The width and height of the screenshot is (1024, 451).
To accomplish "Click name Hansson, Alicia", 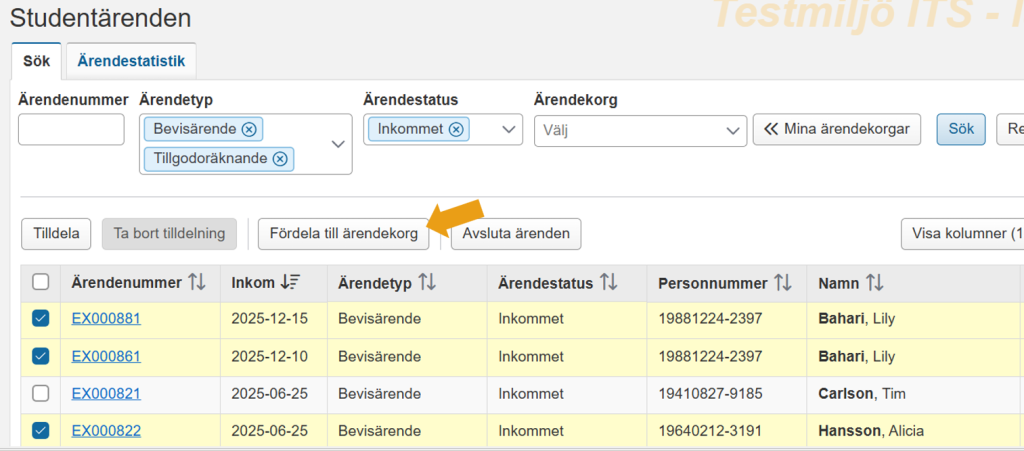I will 871,431.
